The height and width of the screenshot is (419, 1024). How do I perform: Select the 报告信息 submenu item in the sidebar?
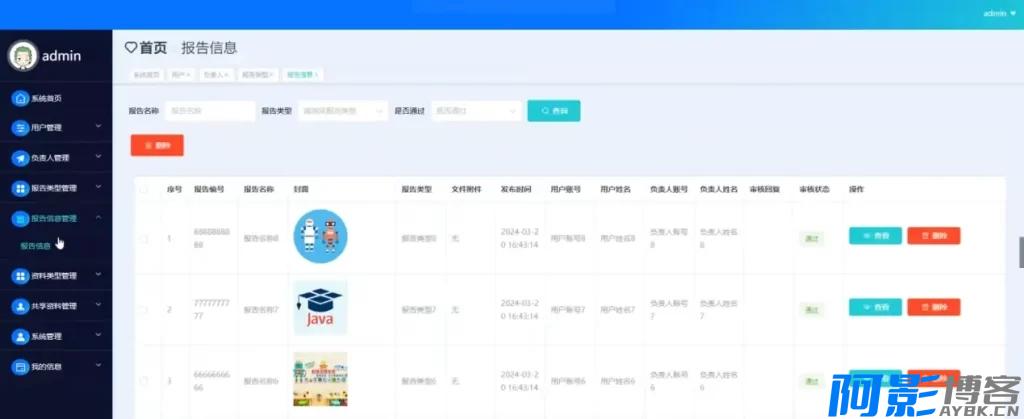pyautogui.click(x=35, y=247)
